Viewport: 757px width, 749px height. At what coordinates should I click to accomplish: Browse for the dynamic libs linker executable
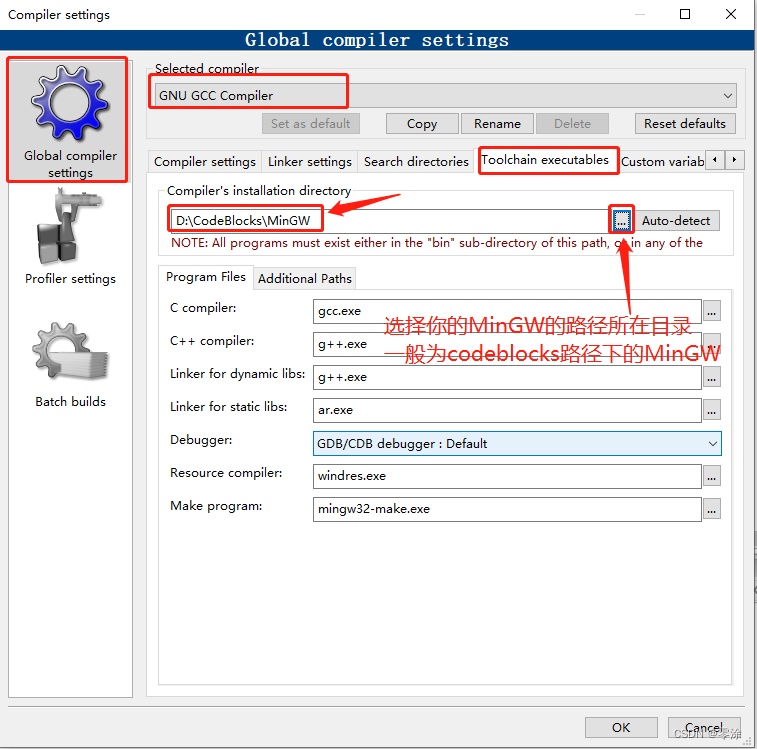click(x=712, y=377)
